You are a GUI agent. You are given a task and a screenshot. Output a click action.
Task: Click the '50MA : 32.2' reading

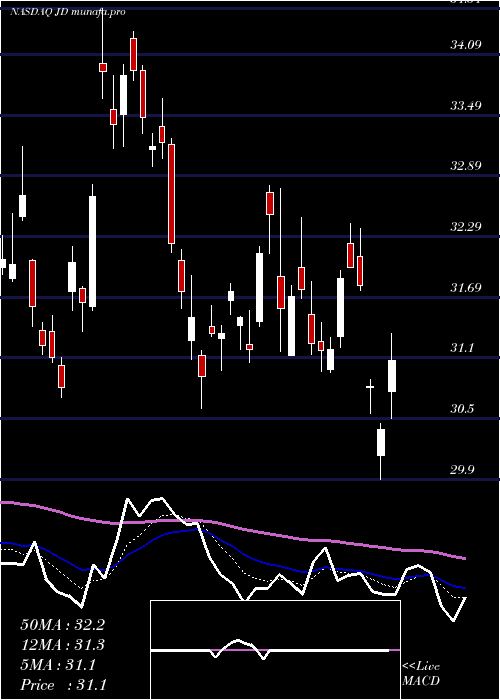point(62,625)
